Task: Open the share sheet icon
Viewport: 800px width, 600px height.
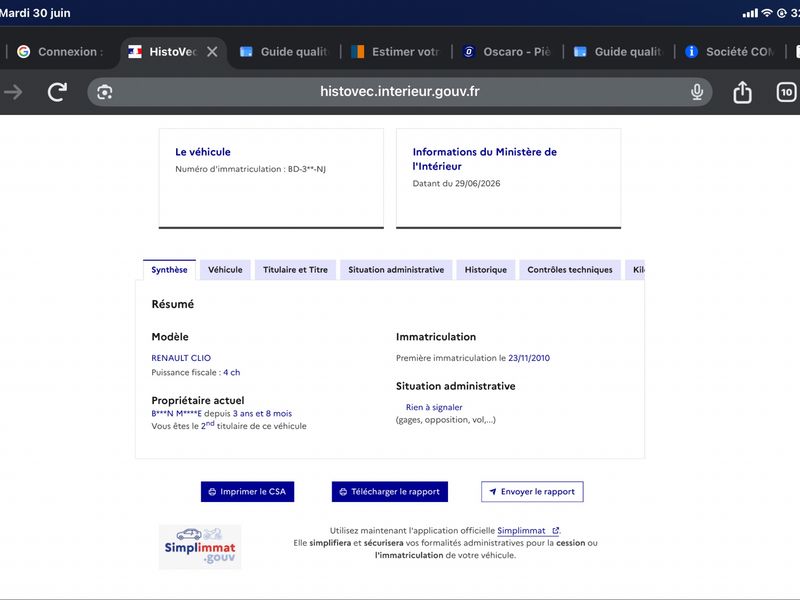Action: pyautogui.click(x=742, y=92)
